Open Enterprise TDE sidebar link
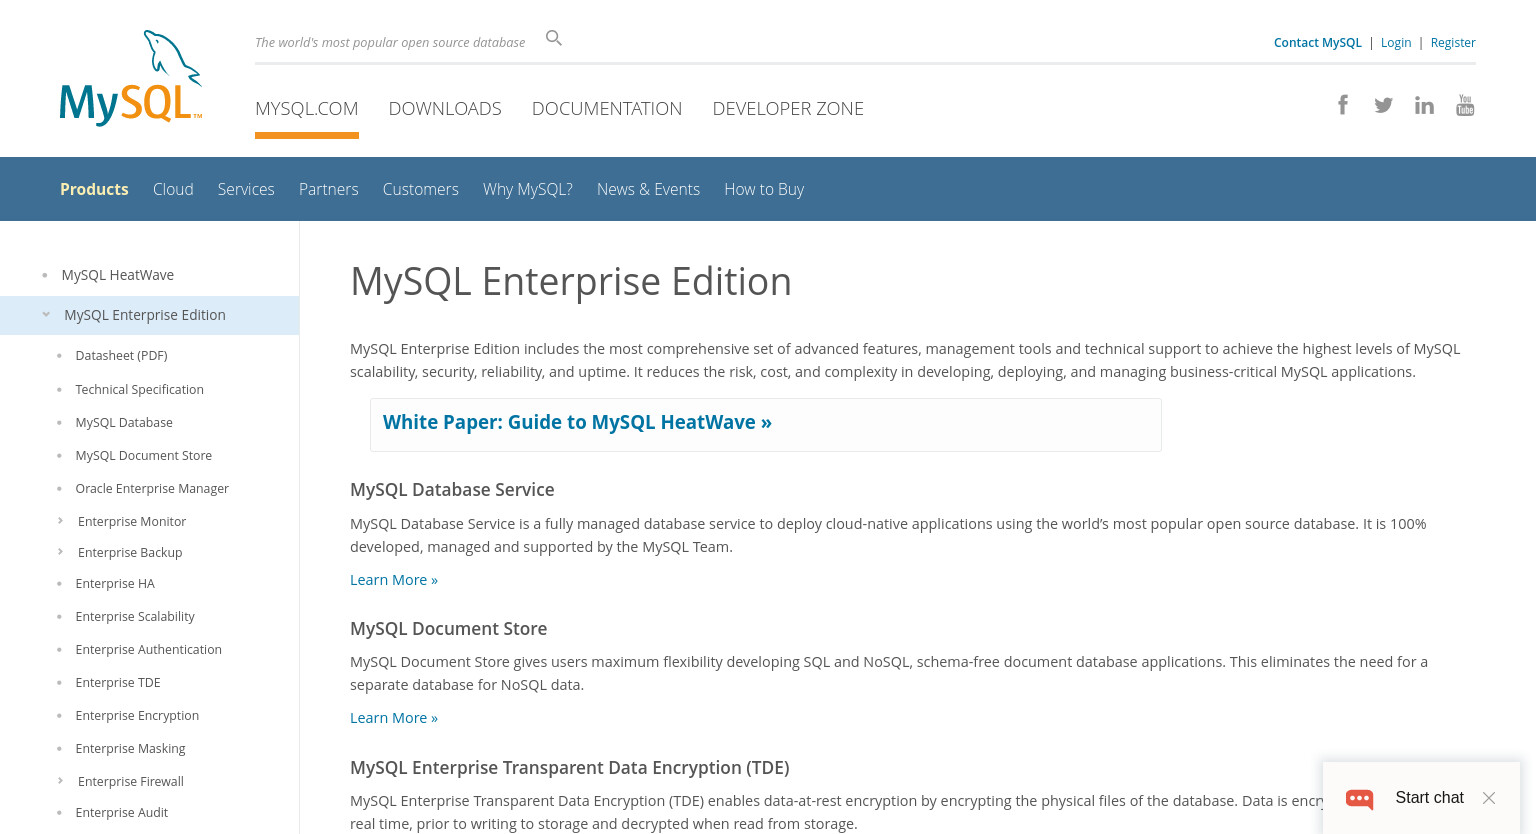 click(118, 682)
